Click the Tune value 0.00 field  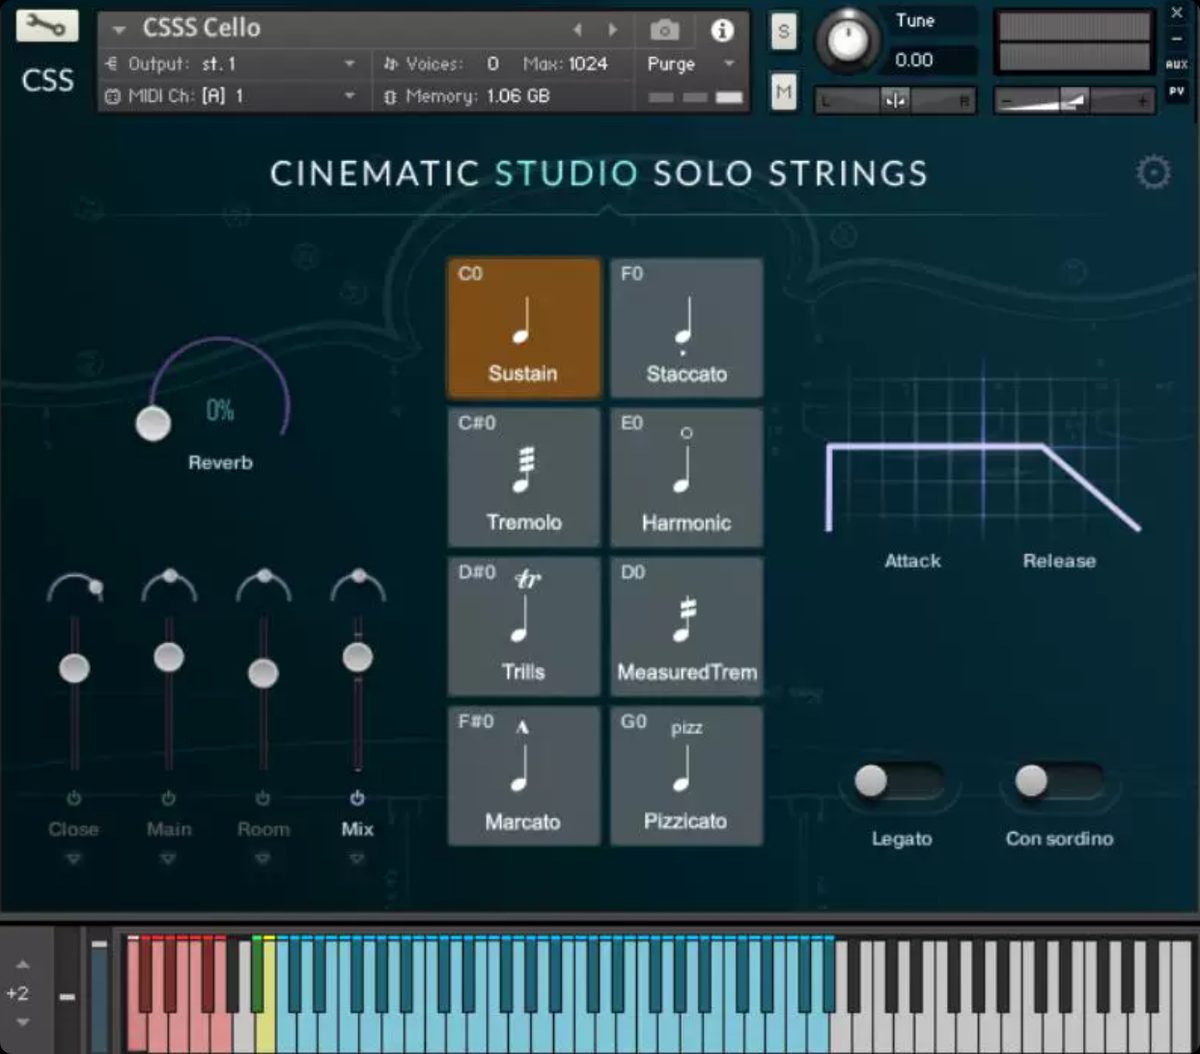926,60
